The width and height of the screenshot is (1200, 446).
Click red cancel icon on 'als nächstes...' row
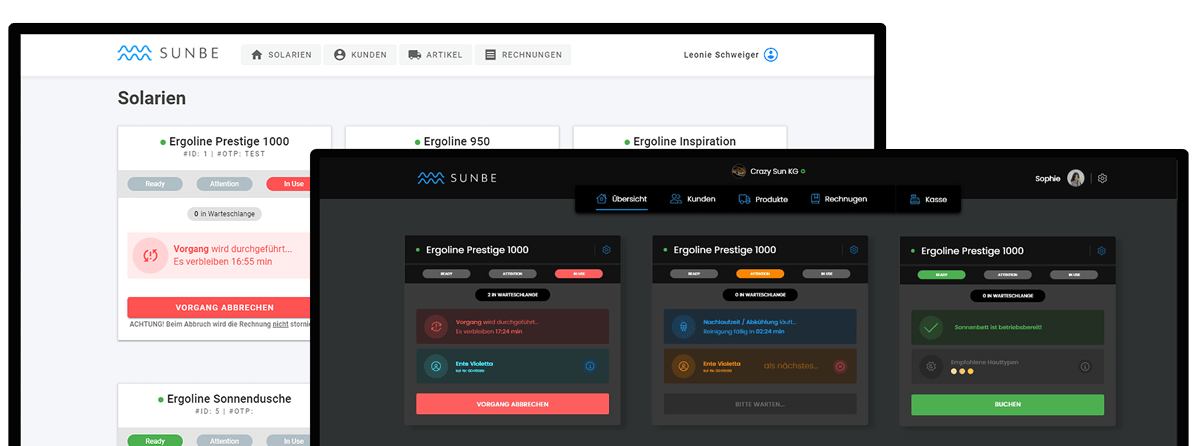839,367
